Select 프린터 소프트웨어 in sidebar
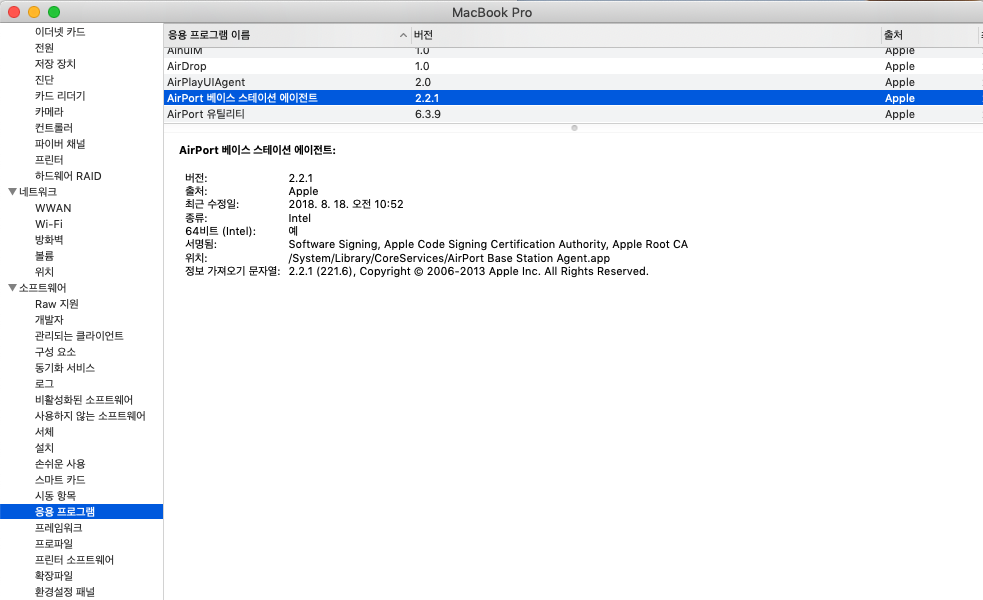This screenshot has height=600, width=983. [74, 560]
